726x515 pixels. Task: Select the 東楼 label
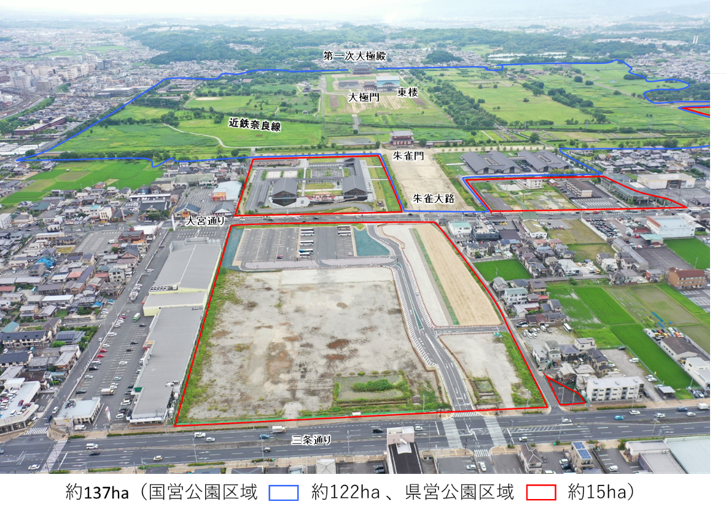[407, 92]
